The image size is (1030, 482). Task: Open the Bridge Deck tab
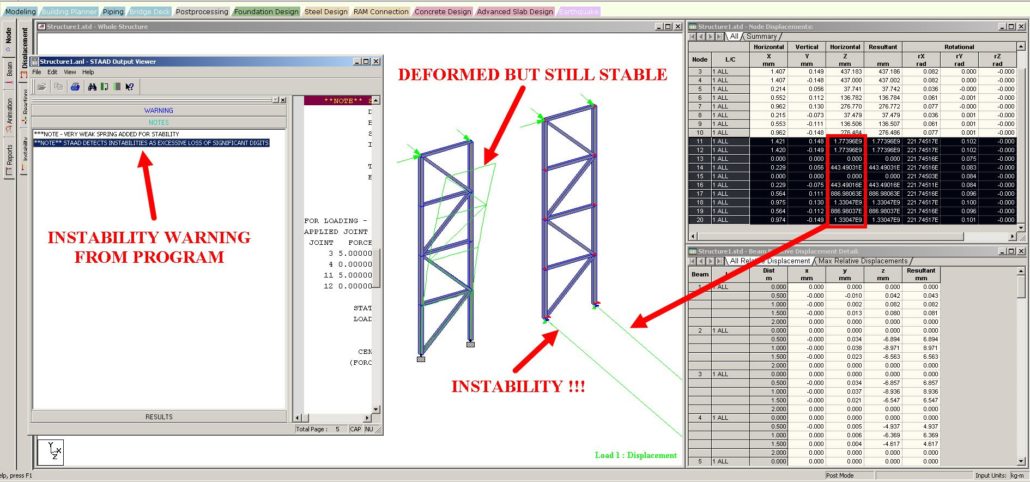tap(150, 12)
